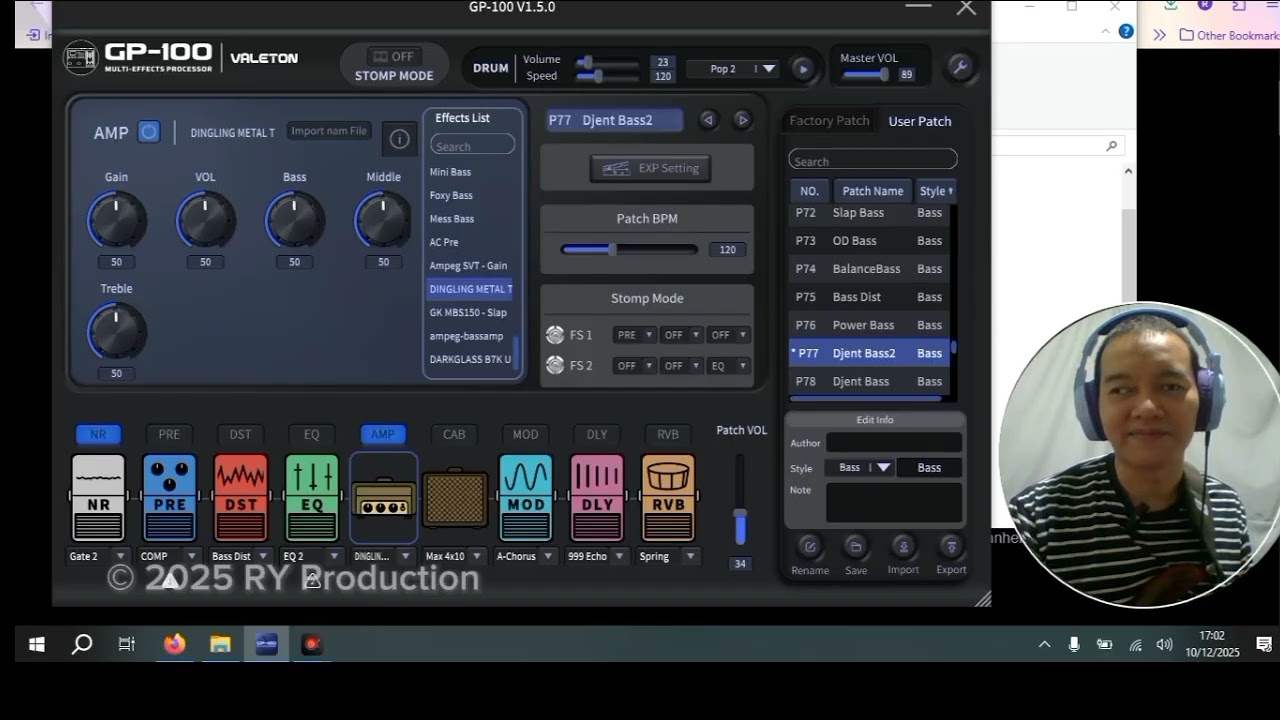Open File Explorer from the taskbar
The width and height of the screenshot is (1280, 720).
[x=221, y=644]
